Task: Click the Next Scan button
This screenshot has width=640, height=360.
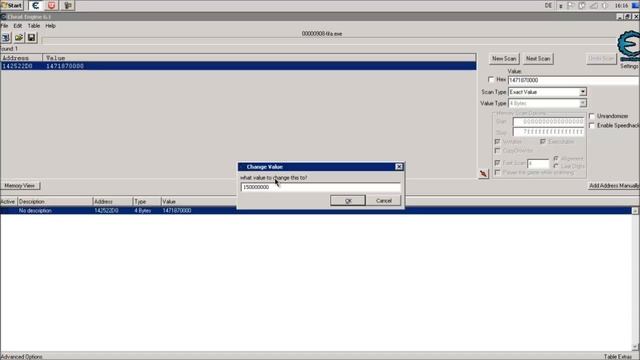Action: tap(538, 59)
